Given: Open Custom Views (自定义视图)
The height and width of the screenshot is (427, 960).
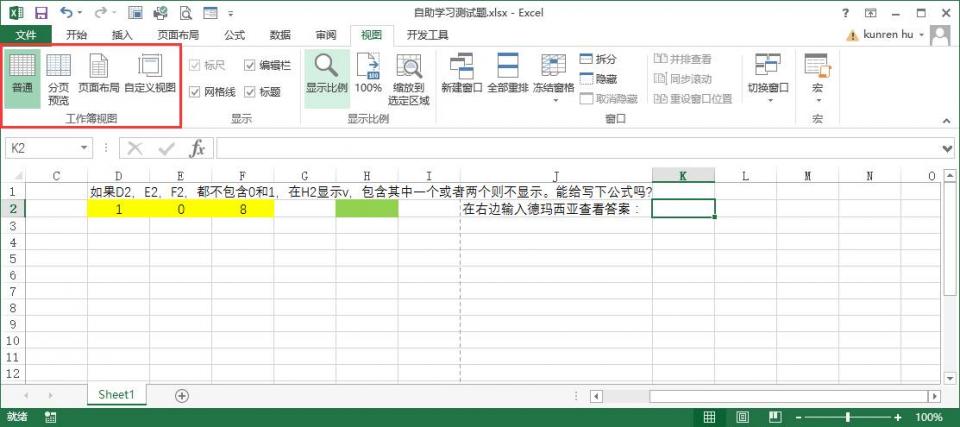Looking at the screenshot, I should pos(149,78).
